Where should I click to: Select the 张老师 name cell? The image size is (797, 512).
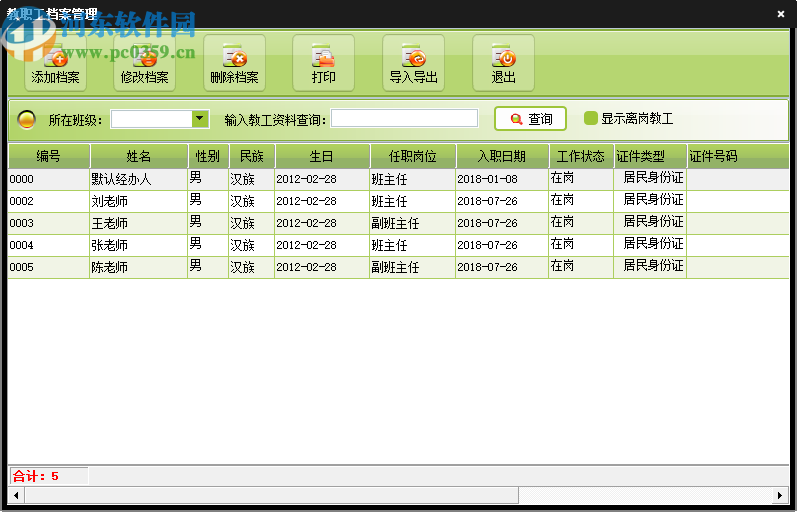[138, 245]
